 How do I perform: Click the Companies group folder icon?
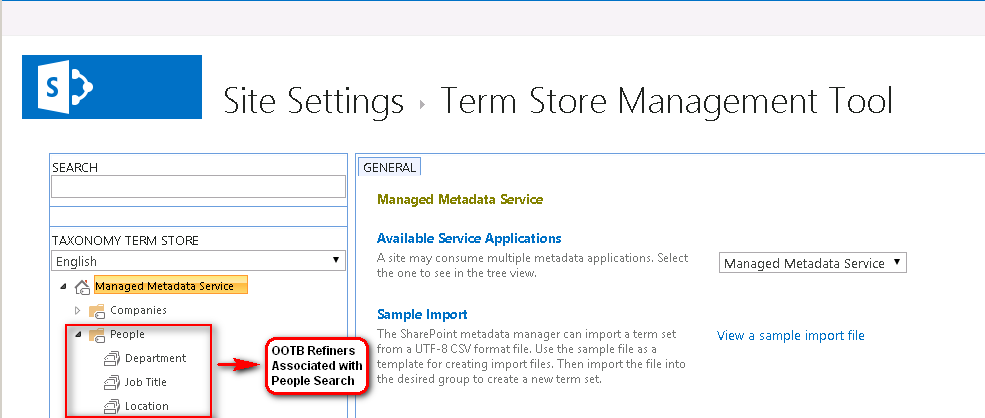97,311
